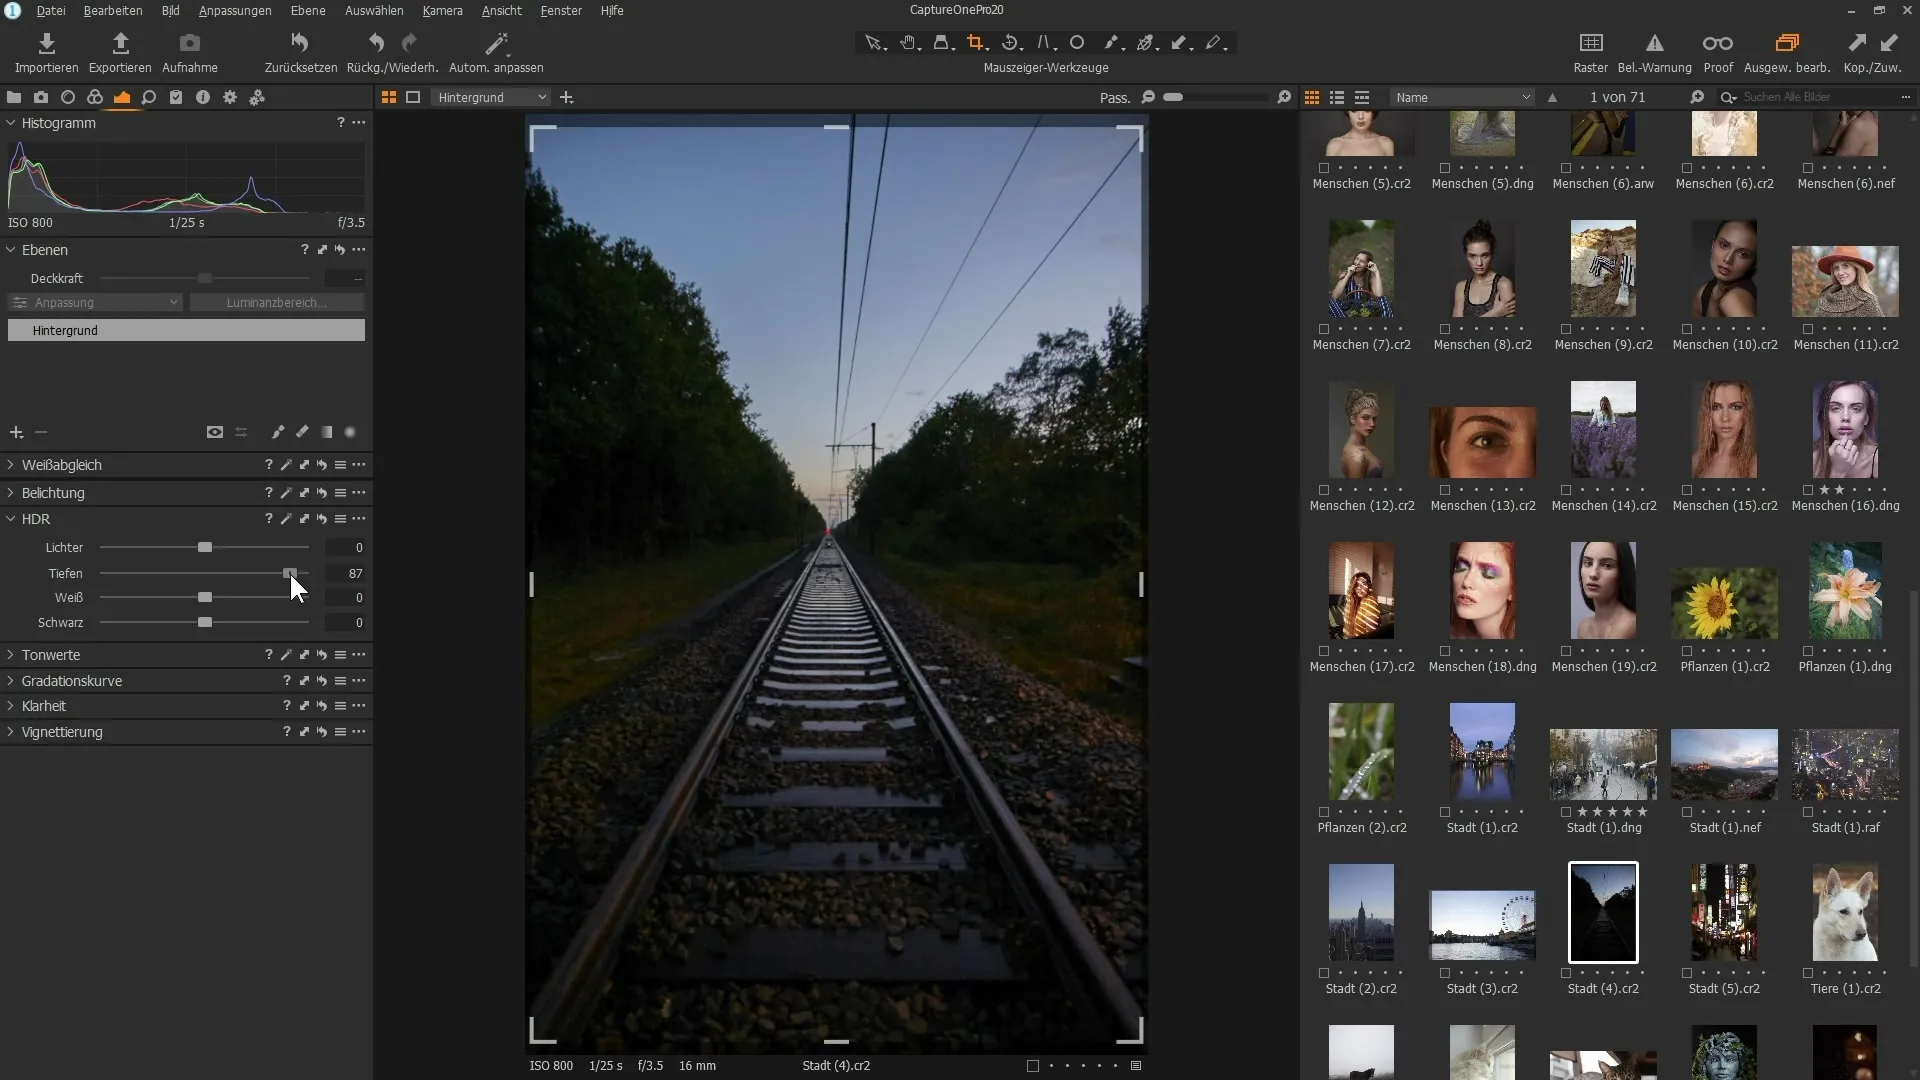The image size is (1920, 1080).
Task: Toggle Proof view glasses icon
Action: pos(1717,43)
